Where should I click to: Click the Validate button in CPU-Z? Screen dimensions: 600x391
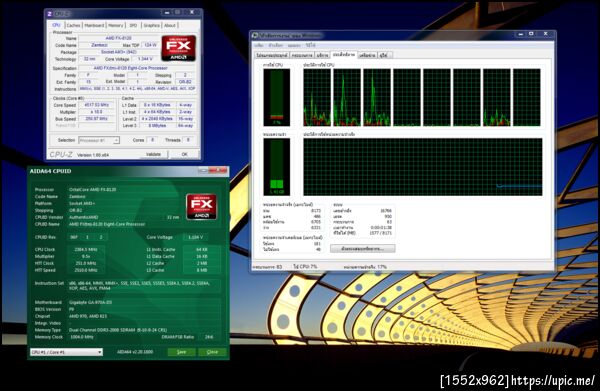pos(153,154)
